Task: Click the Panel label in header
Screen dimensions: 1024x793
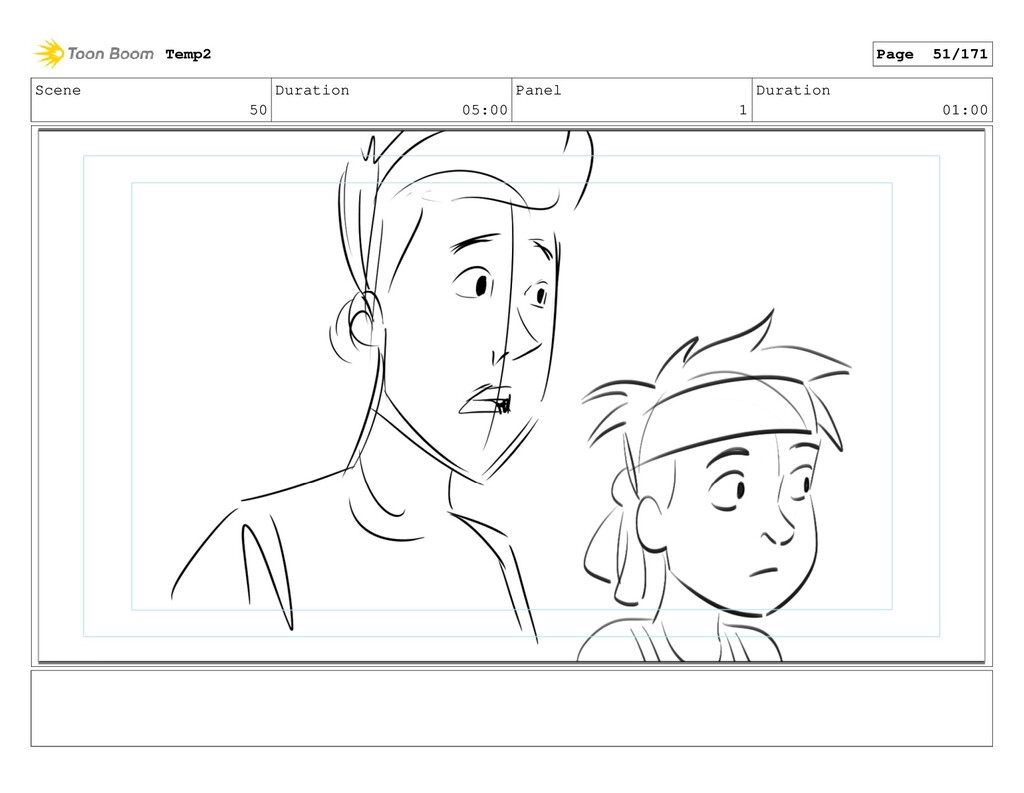Action: [x=538, y=90]
